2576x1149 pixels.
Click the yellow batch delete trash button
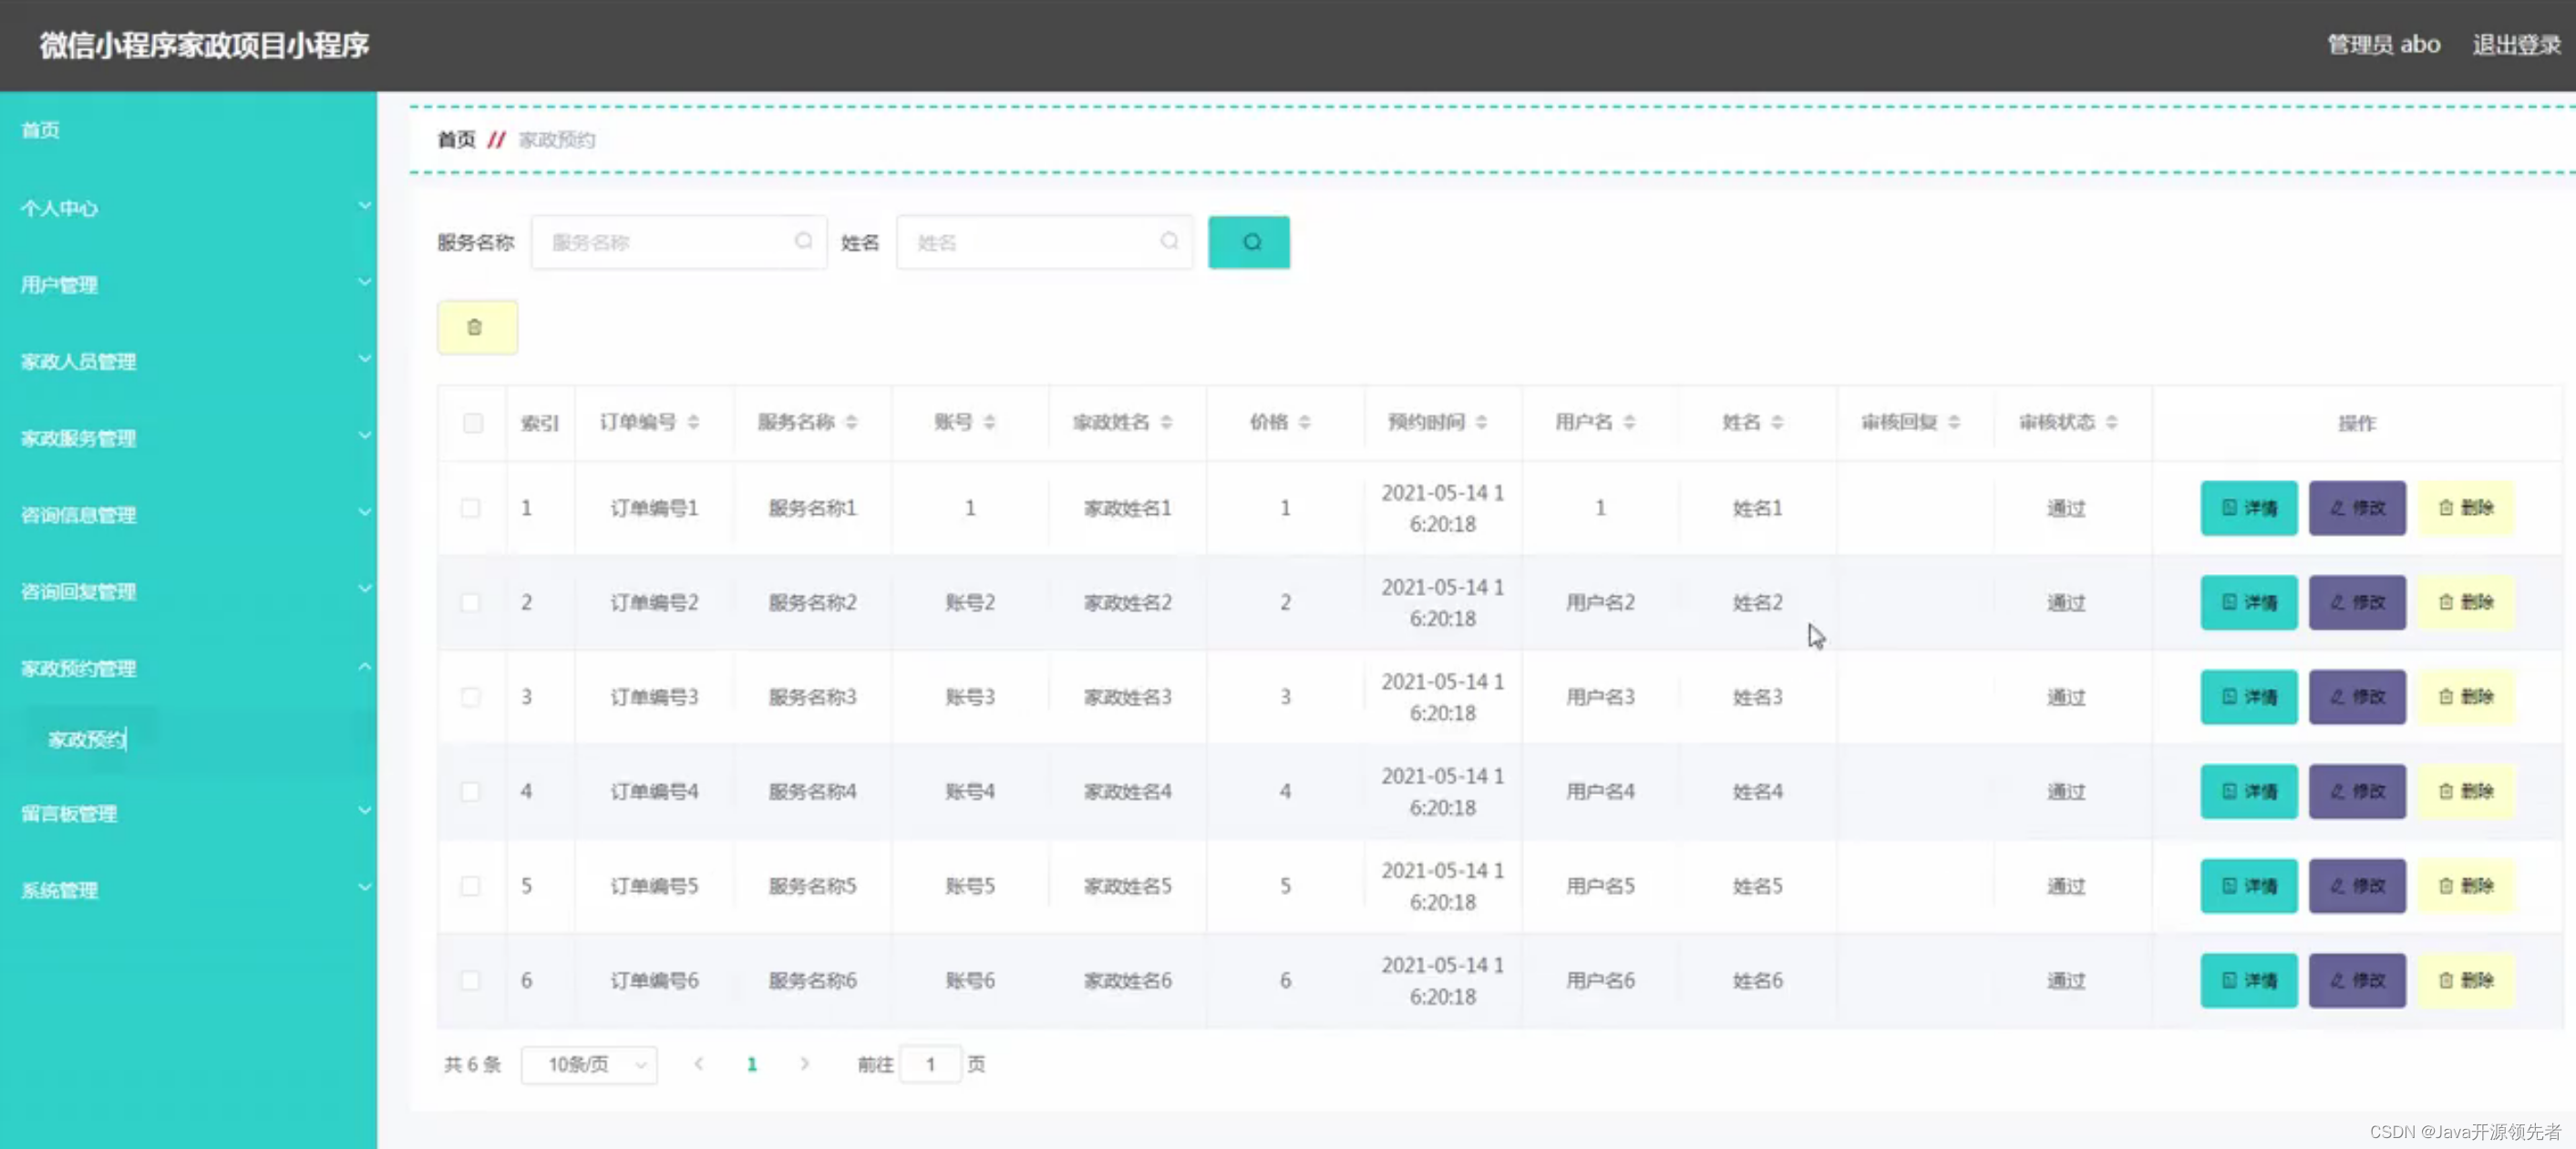coord(476,327)
